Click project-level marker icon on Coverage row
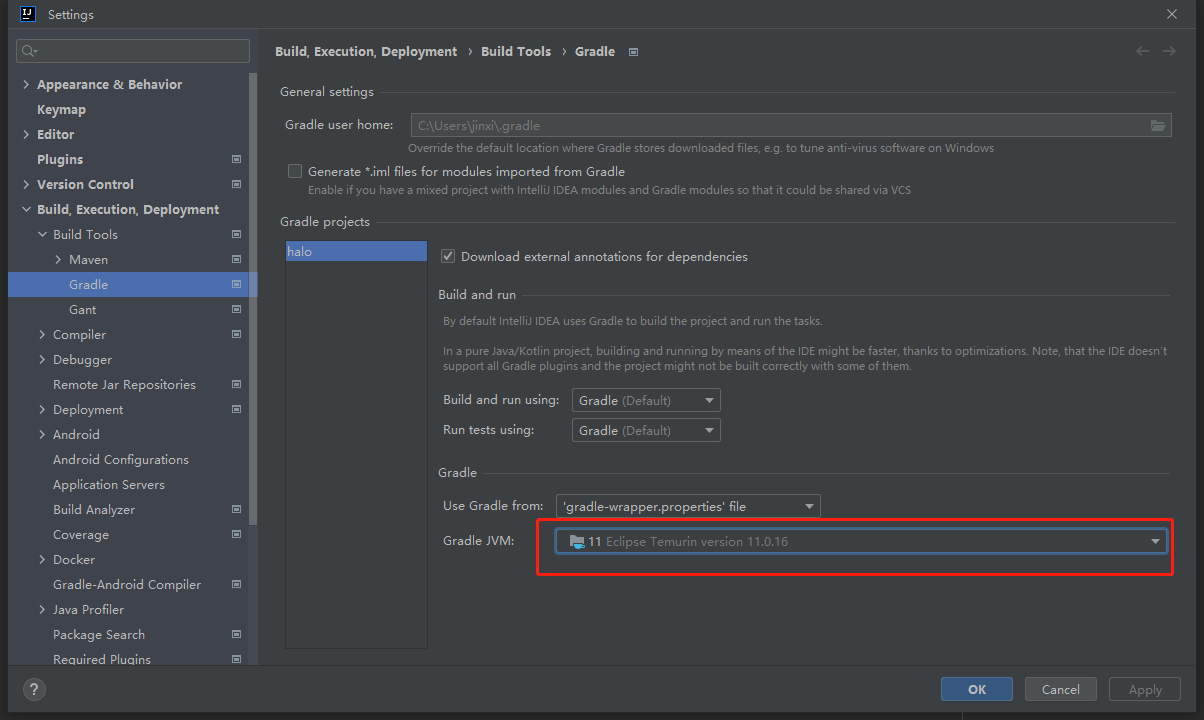Viewport: 1204px width, 720px height. tap(236, 534)
